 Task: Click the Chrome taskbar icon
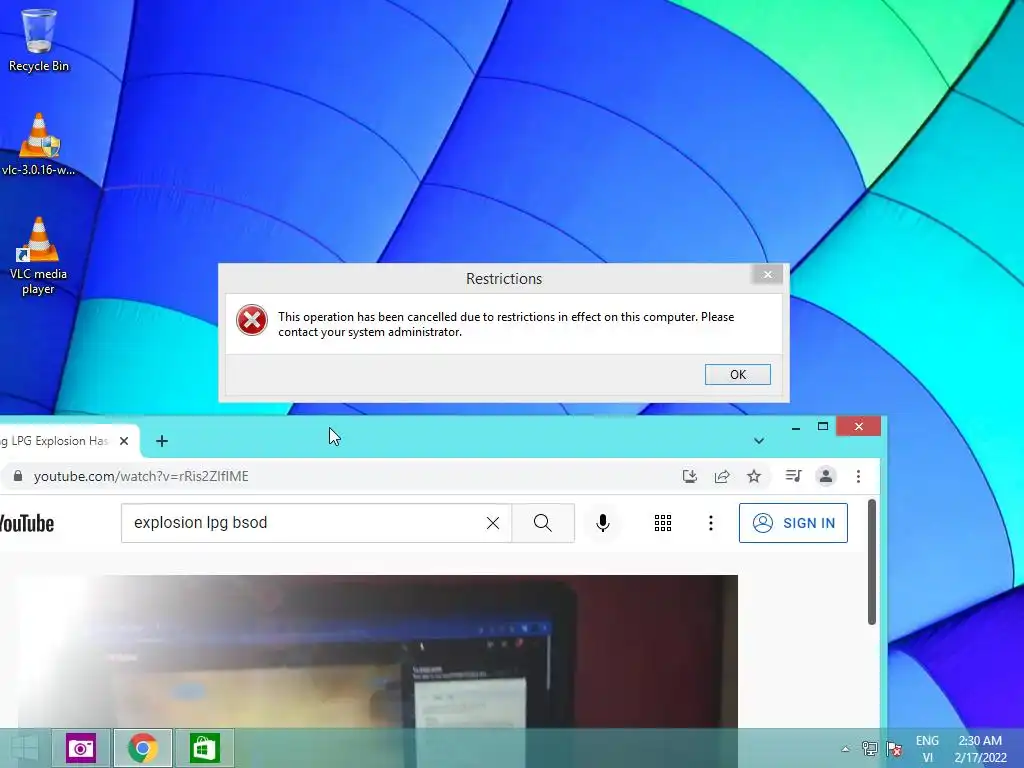tap(142, 748)
